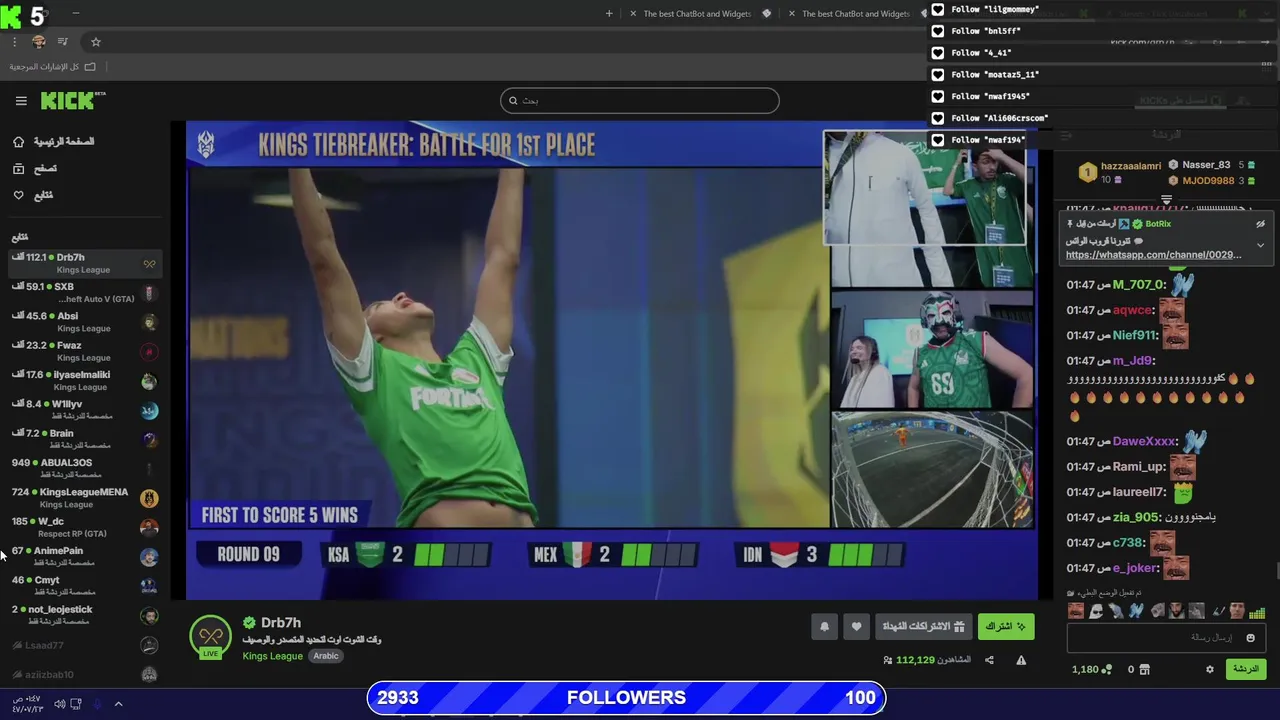The height and width of the screenshot is (720, 1280).
Task: Click MJOD9988 in gift leaderboard
Action: tap(1208, 181)
